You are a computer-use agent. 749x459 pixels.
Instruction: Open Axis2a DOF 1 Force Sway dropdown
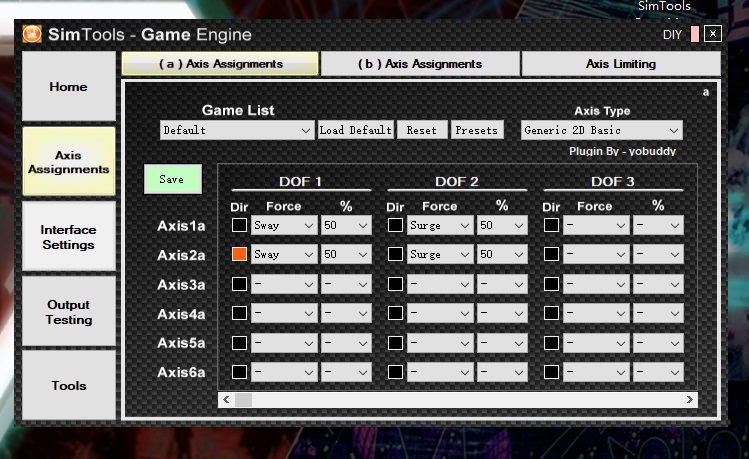284,254
